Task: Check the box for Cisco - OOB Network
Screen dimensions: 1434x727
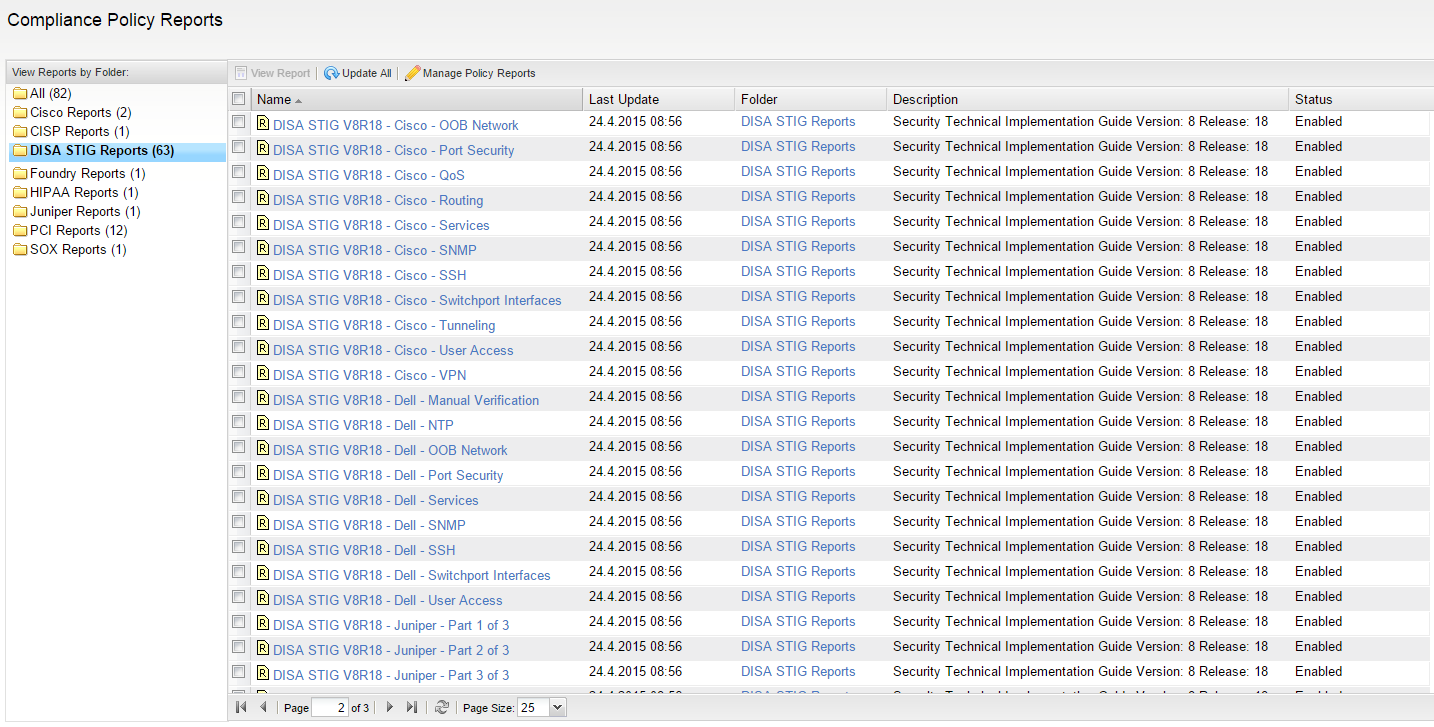Action: click(238, 121)
